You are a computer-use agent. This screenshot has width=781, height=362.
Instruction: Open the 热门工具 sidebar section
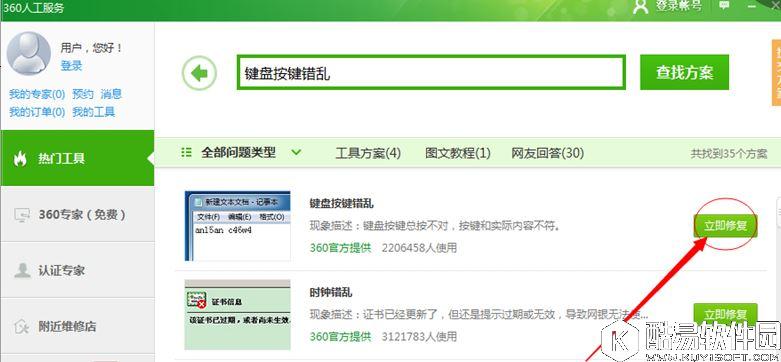(77, 158)
